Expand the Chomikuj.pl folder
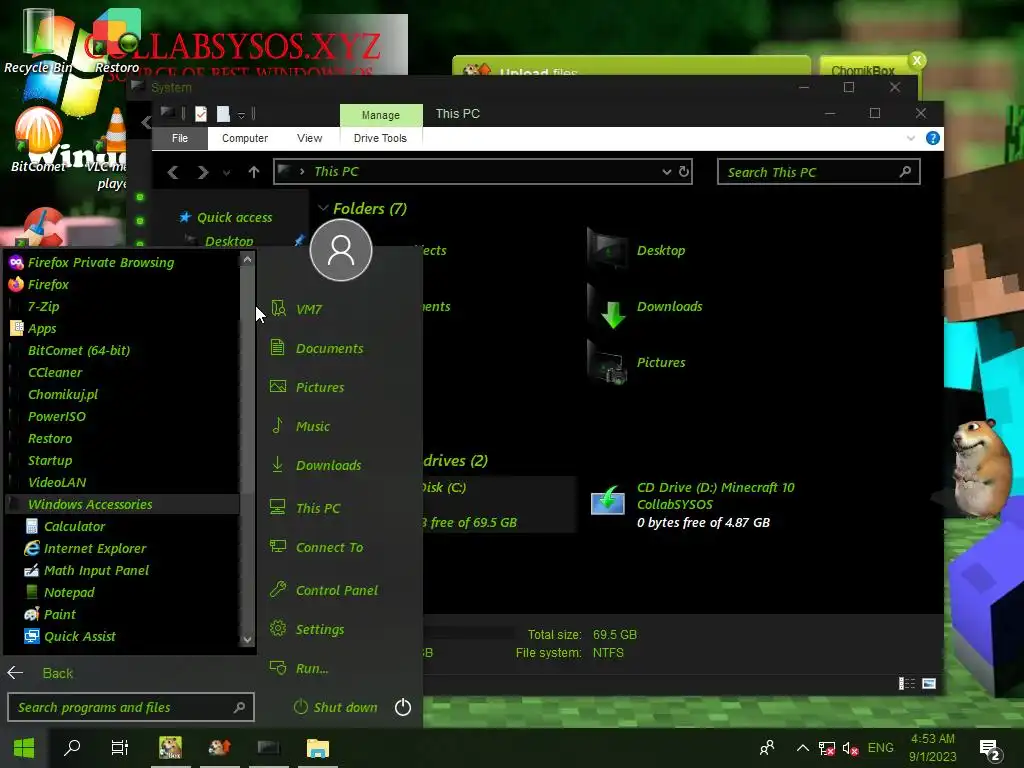This screenshot has width=1024, height=768. click(63, 394)
